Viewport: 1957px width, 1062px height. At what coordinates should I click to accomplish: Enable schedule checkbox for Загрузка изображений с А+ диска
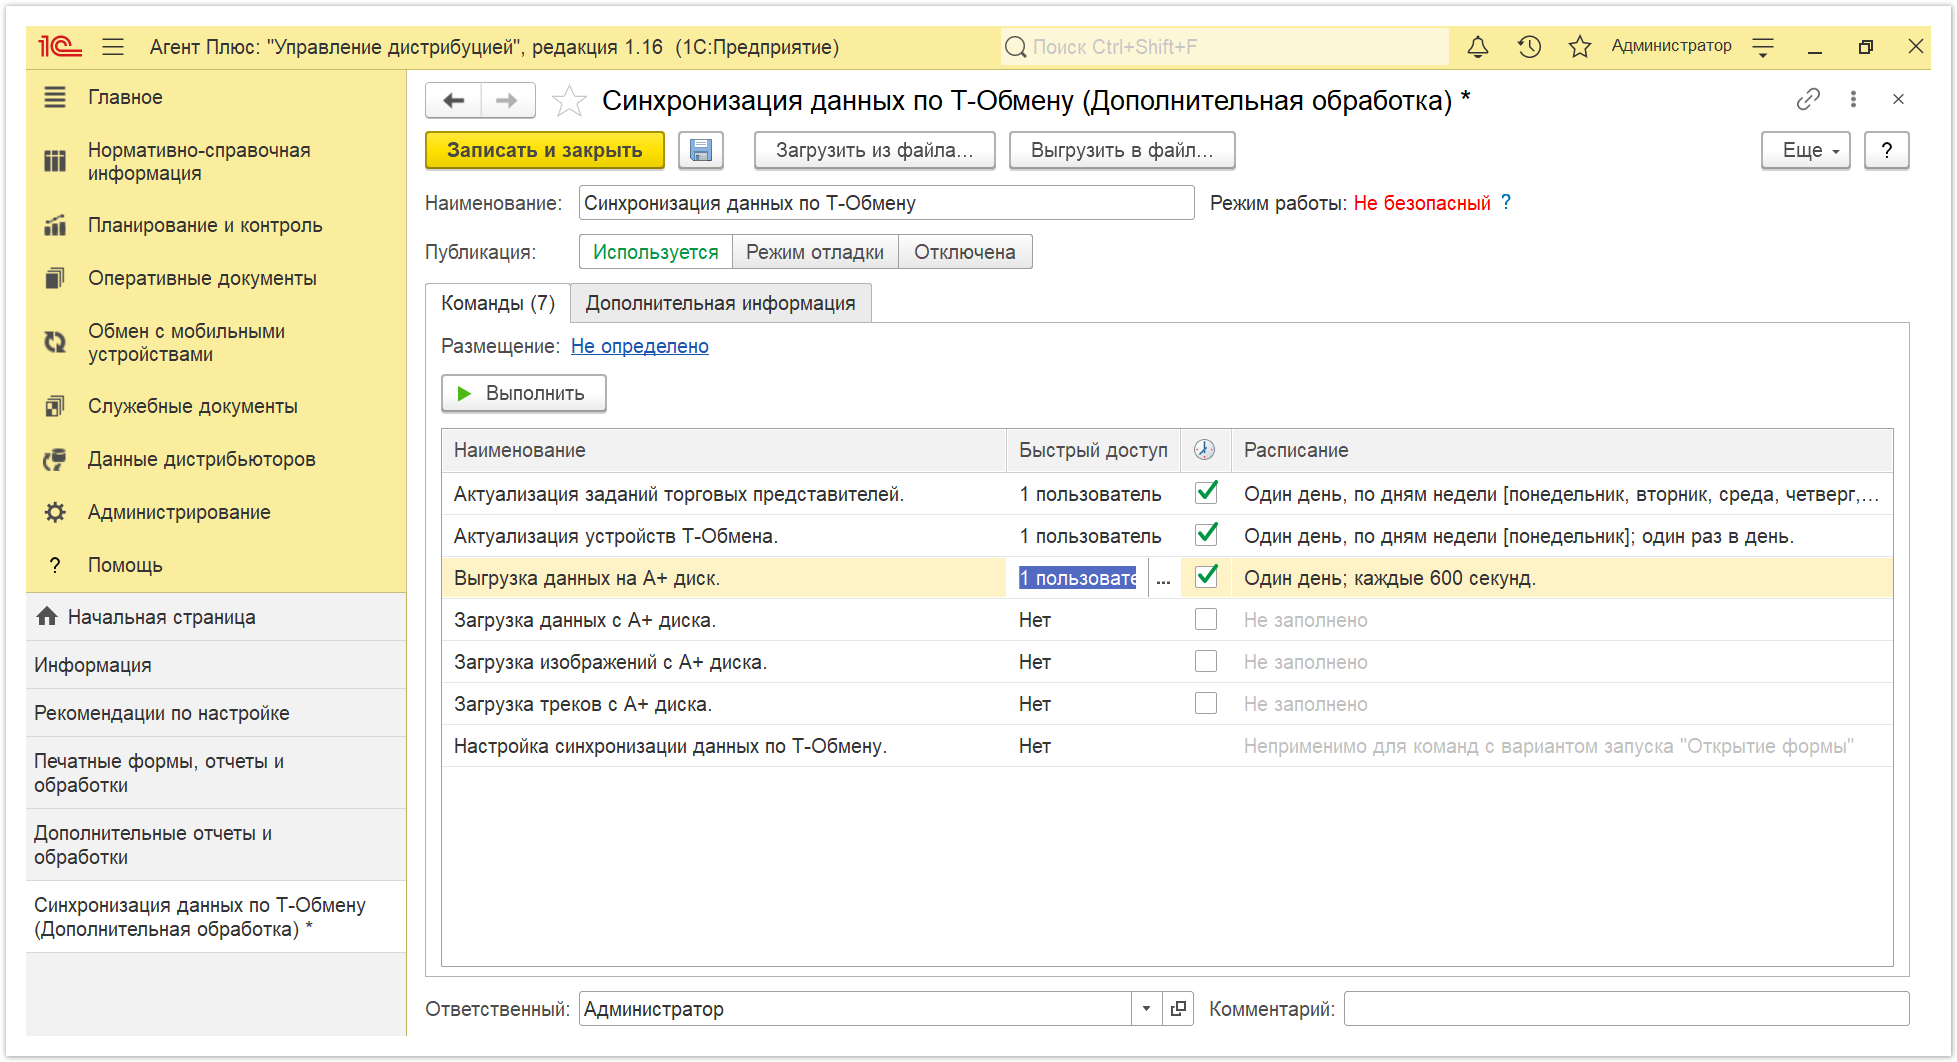pyautogui.click(x=1206, y=661)
